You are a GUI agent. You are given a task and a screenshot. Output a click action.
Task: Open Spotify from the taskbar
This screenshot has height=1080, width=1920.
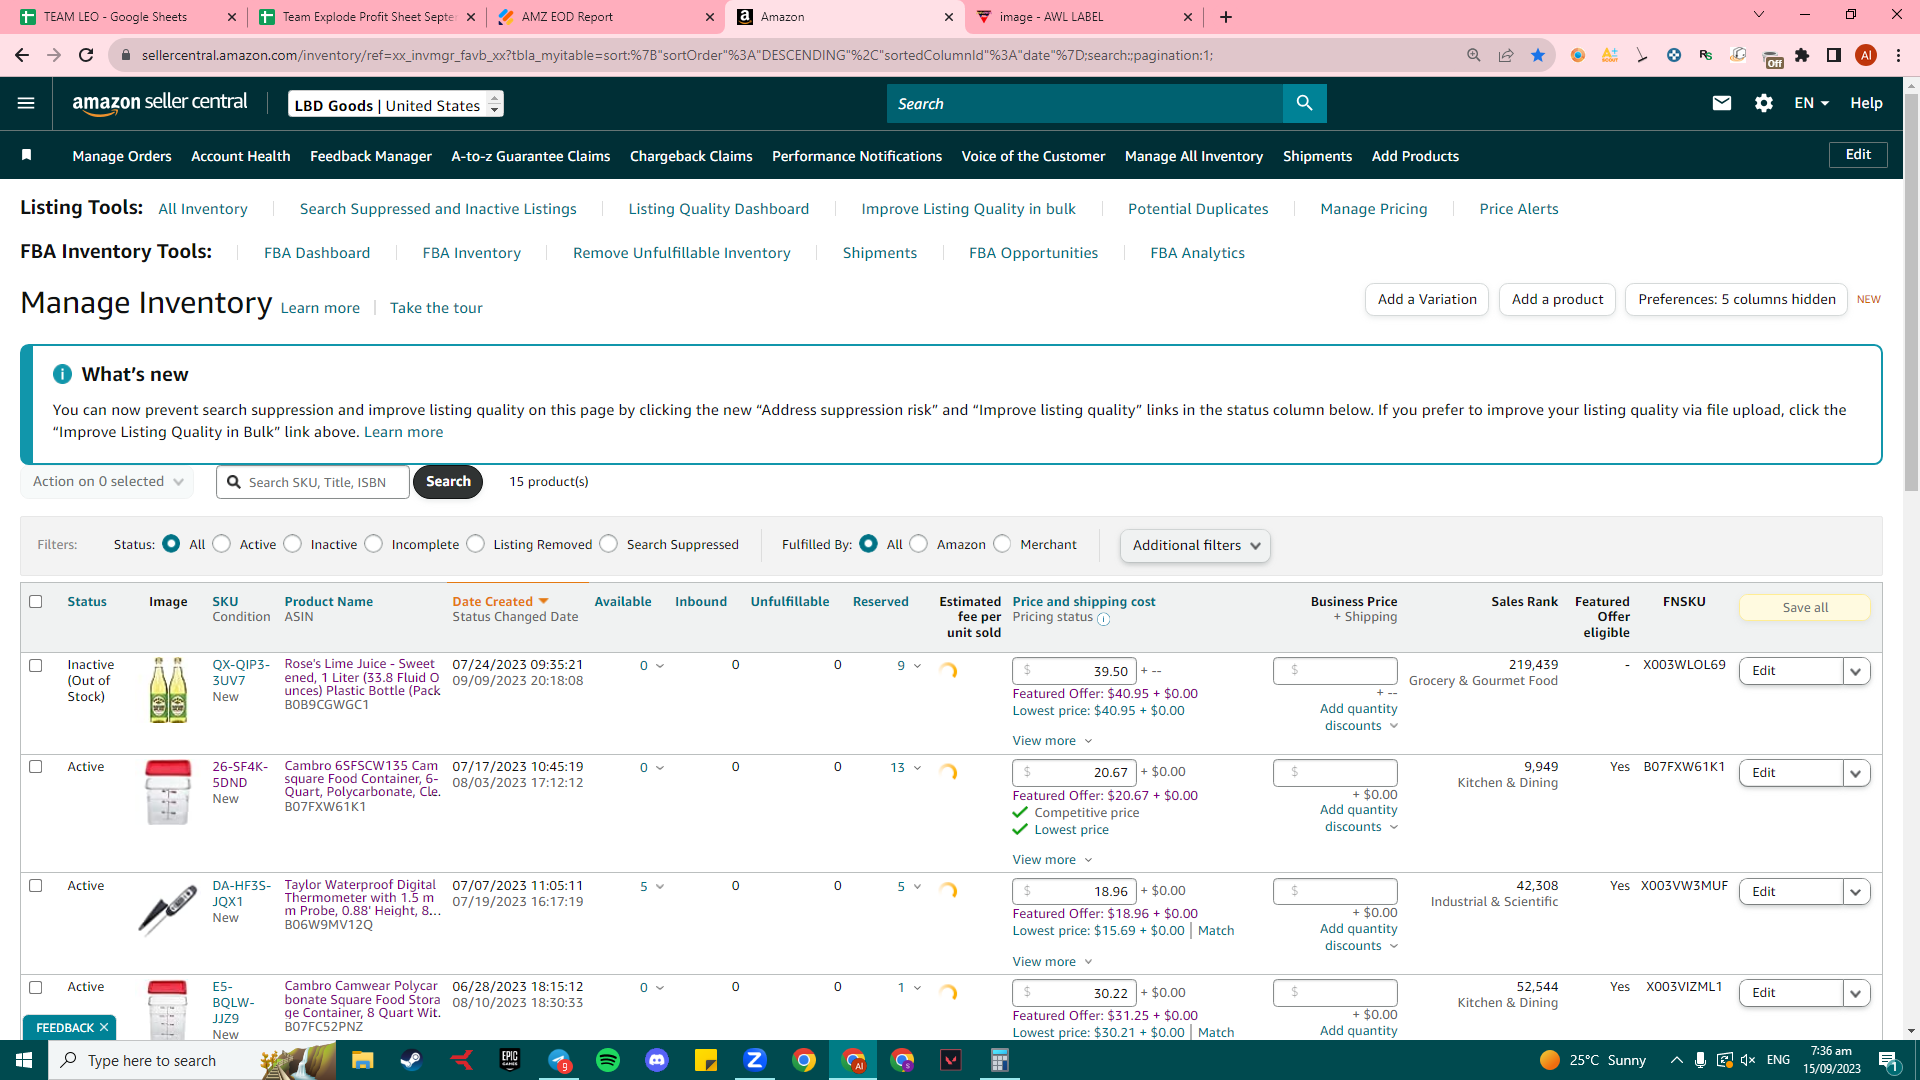point(607,1060)
